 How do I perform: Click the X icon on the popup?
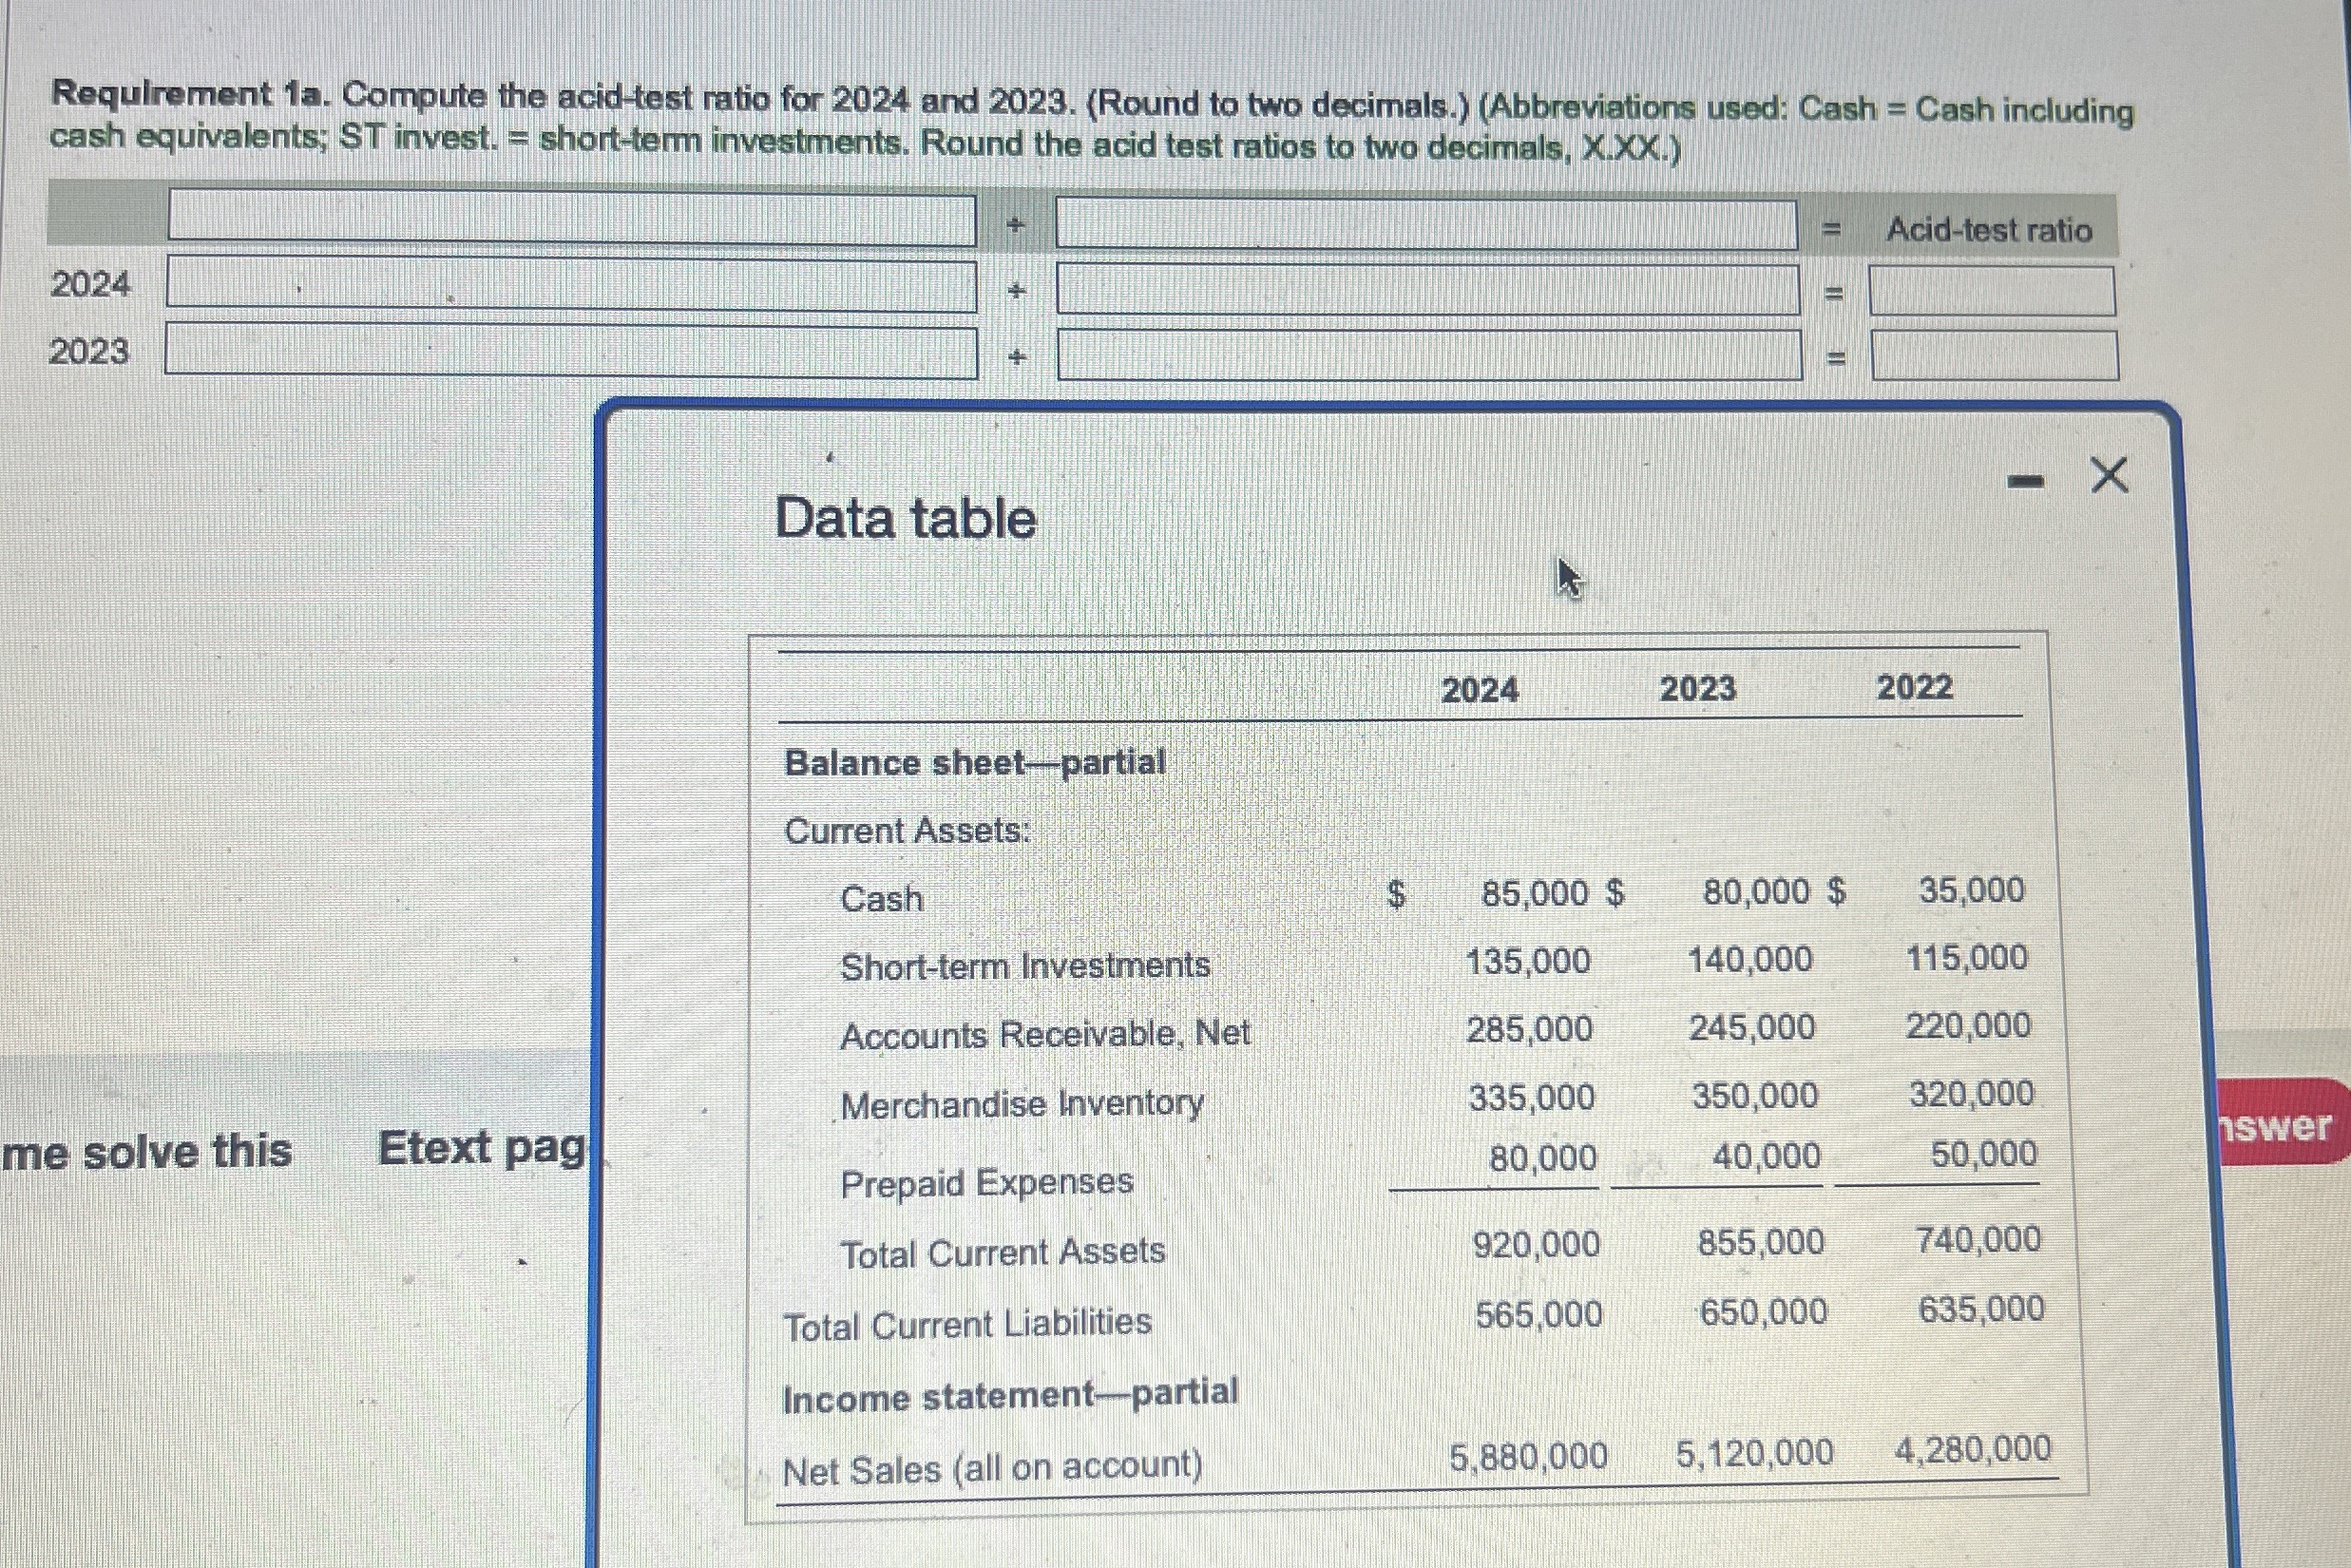point(2110,475)
